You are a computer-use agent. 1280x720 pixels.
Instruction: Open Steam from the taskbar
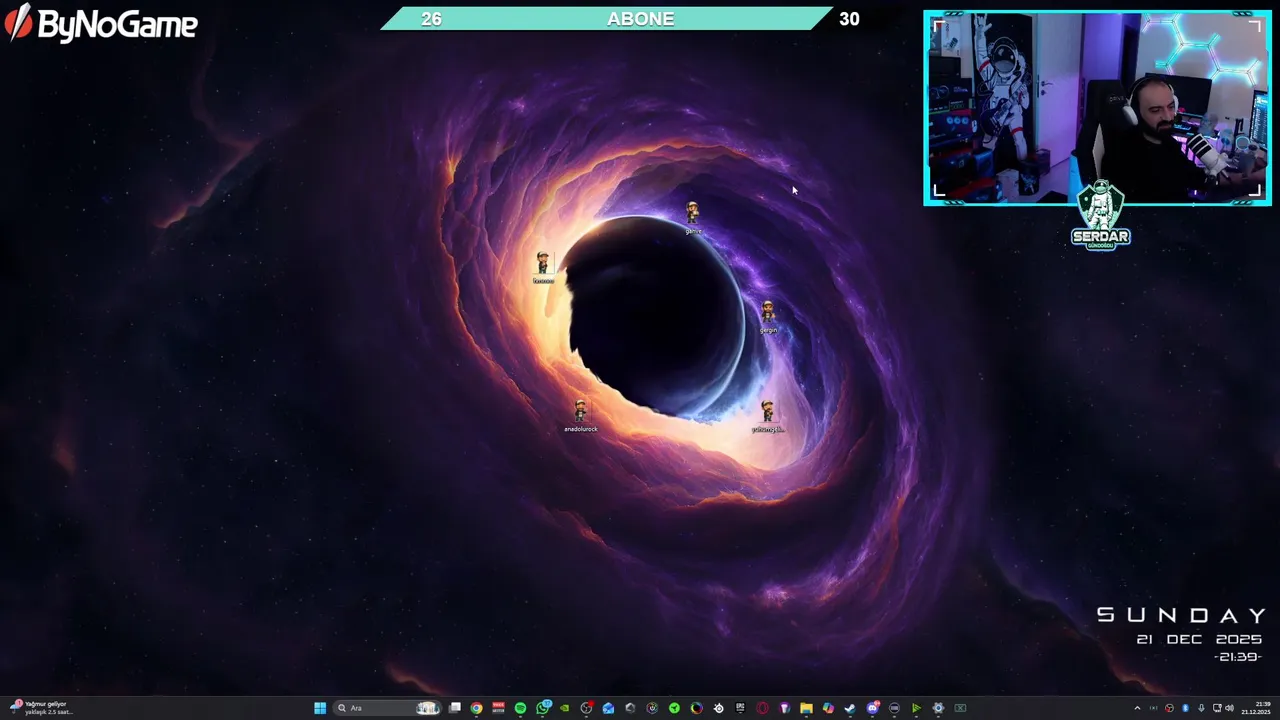tap(850, 708)
